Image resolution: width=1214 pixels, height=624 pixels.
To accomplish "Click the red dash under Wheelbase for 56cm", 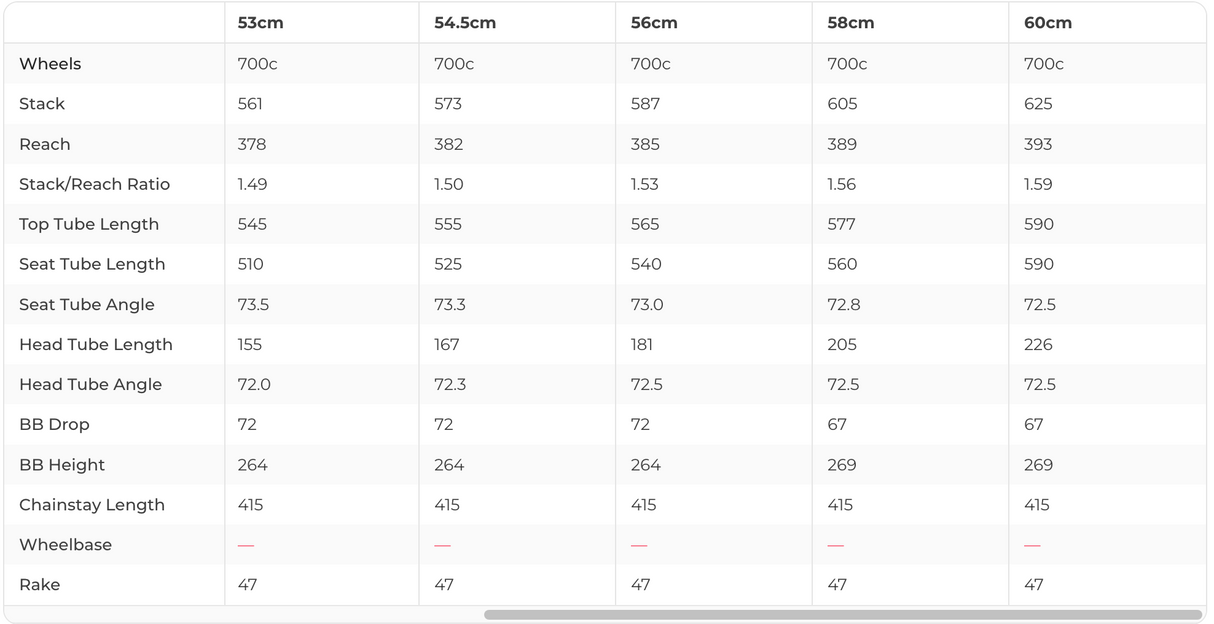I will pos(639,545).
